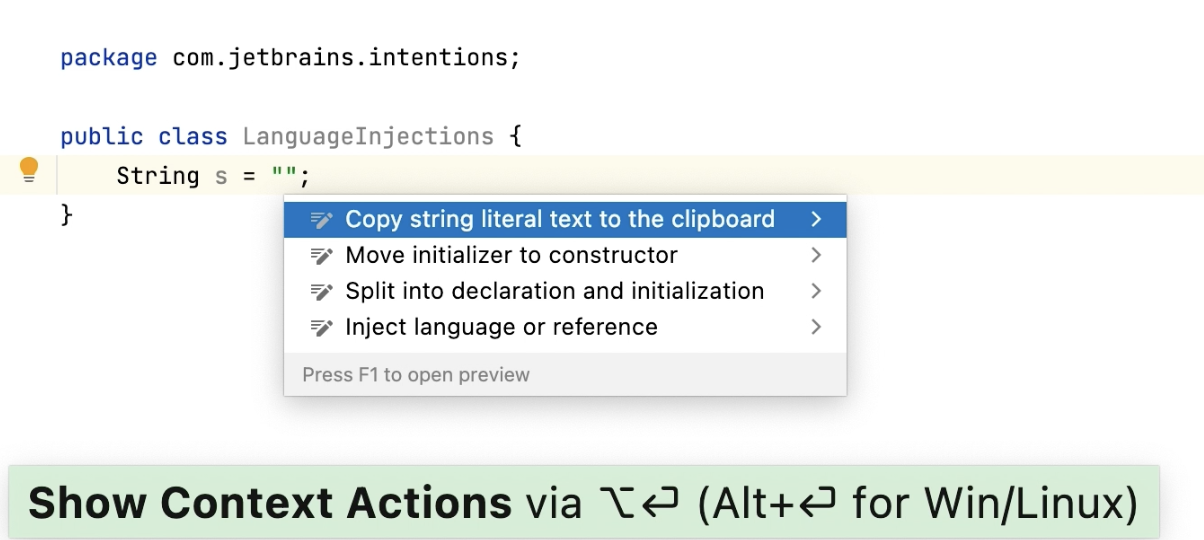Click the package com.jetbrains.intentions line

[290, 58]
